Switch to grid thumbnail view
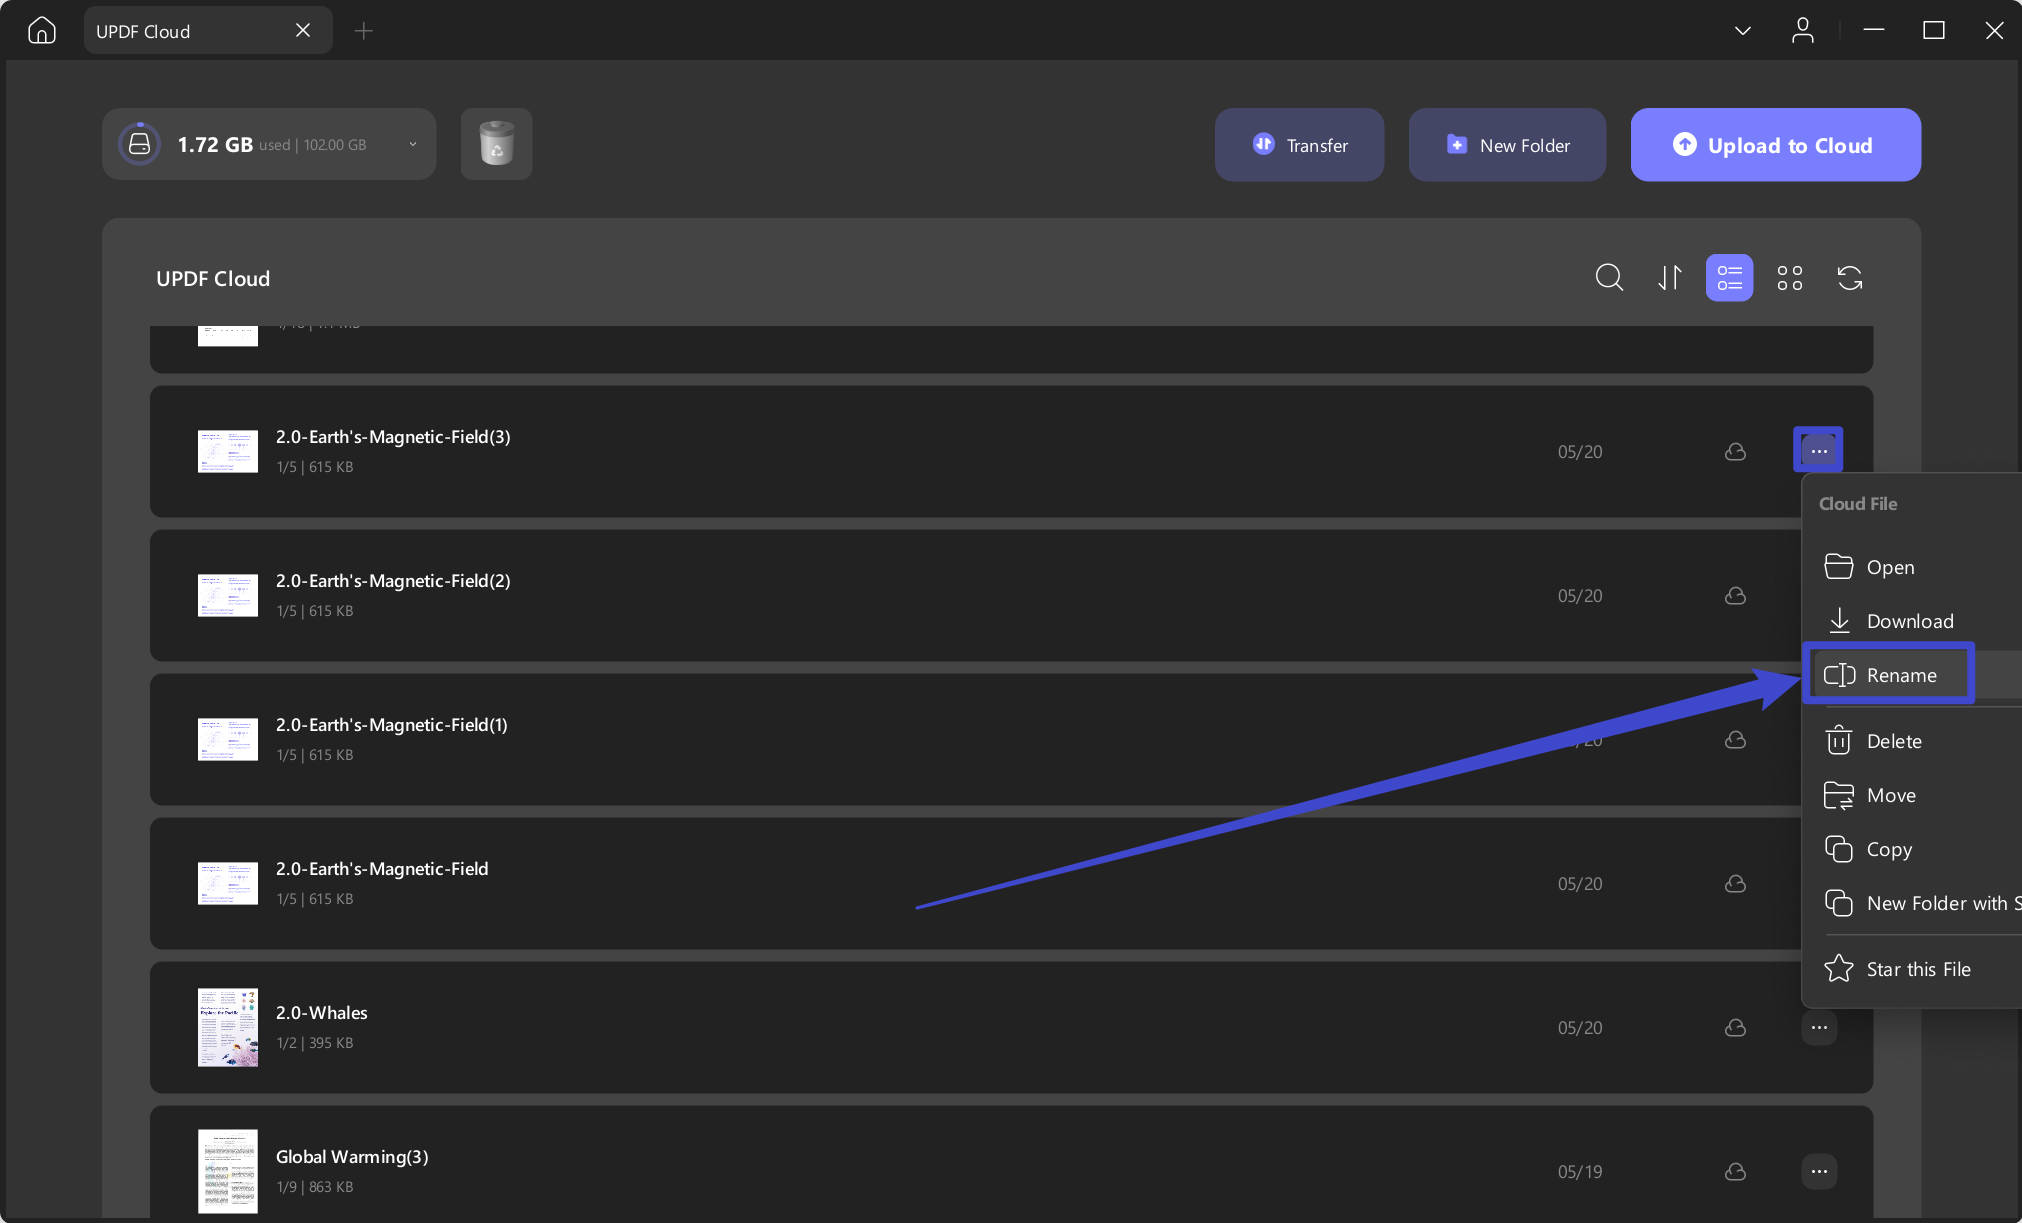This screenshot has height=1223, width=2022. click(1790, 278)
